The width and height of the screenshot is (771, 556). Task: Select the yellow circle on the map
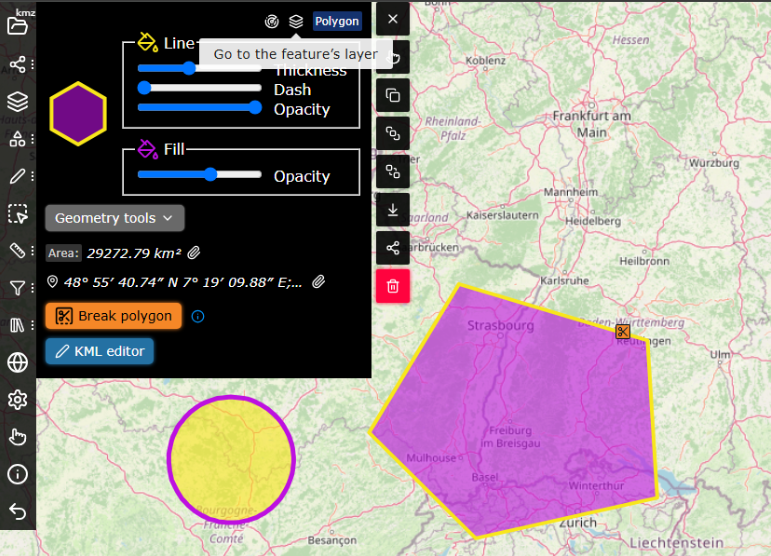[231, 459]
